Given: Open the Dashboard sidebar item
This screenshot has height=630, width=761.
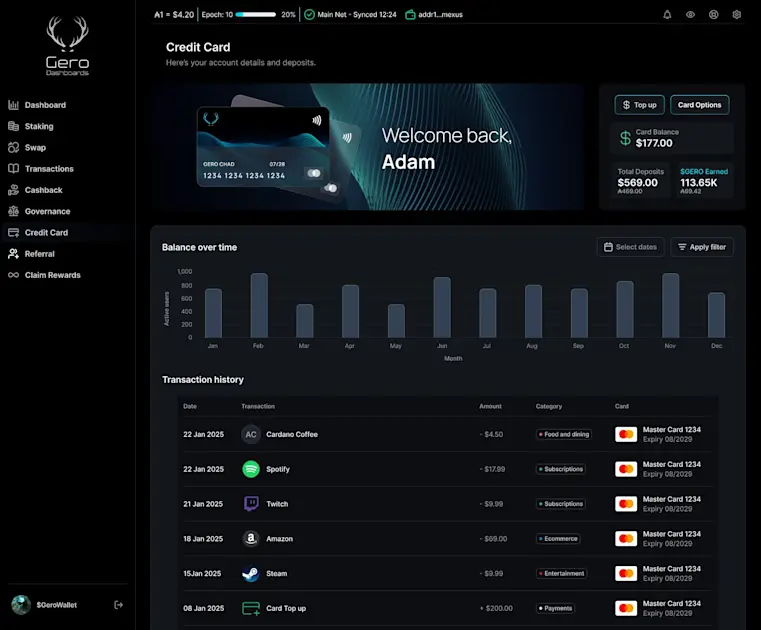Looking at the screenshot, I should click(x=37, y=105).
